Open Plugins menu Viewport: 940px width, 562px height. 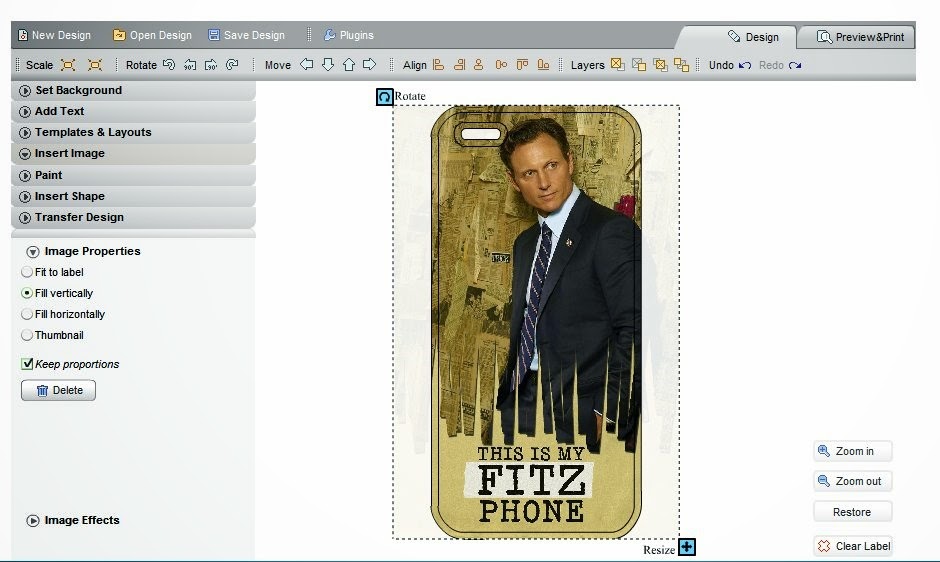pyautogui.click(x=348, y=35)
